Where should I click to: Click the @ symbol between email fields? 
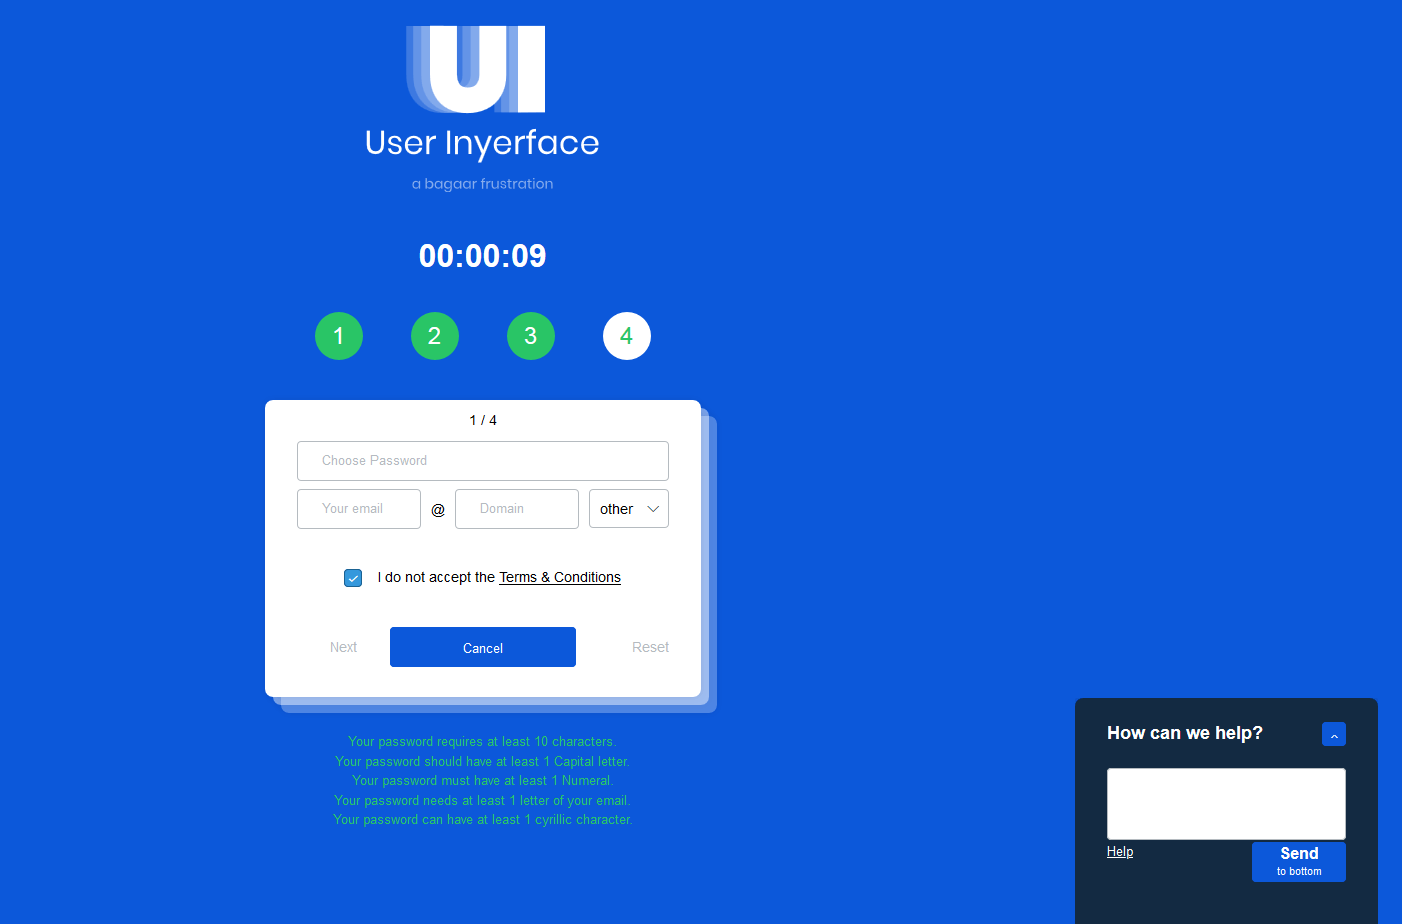point(437,509)
